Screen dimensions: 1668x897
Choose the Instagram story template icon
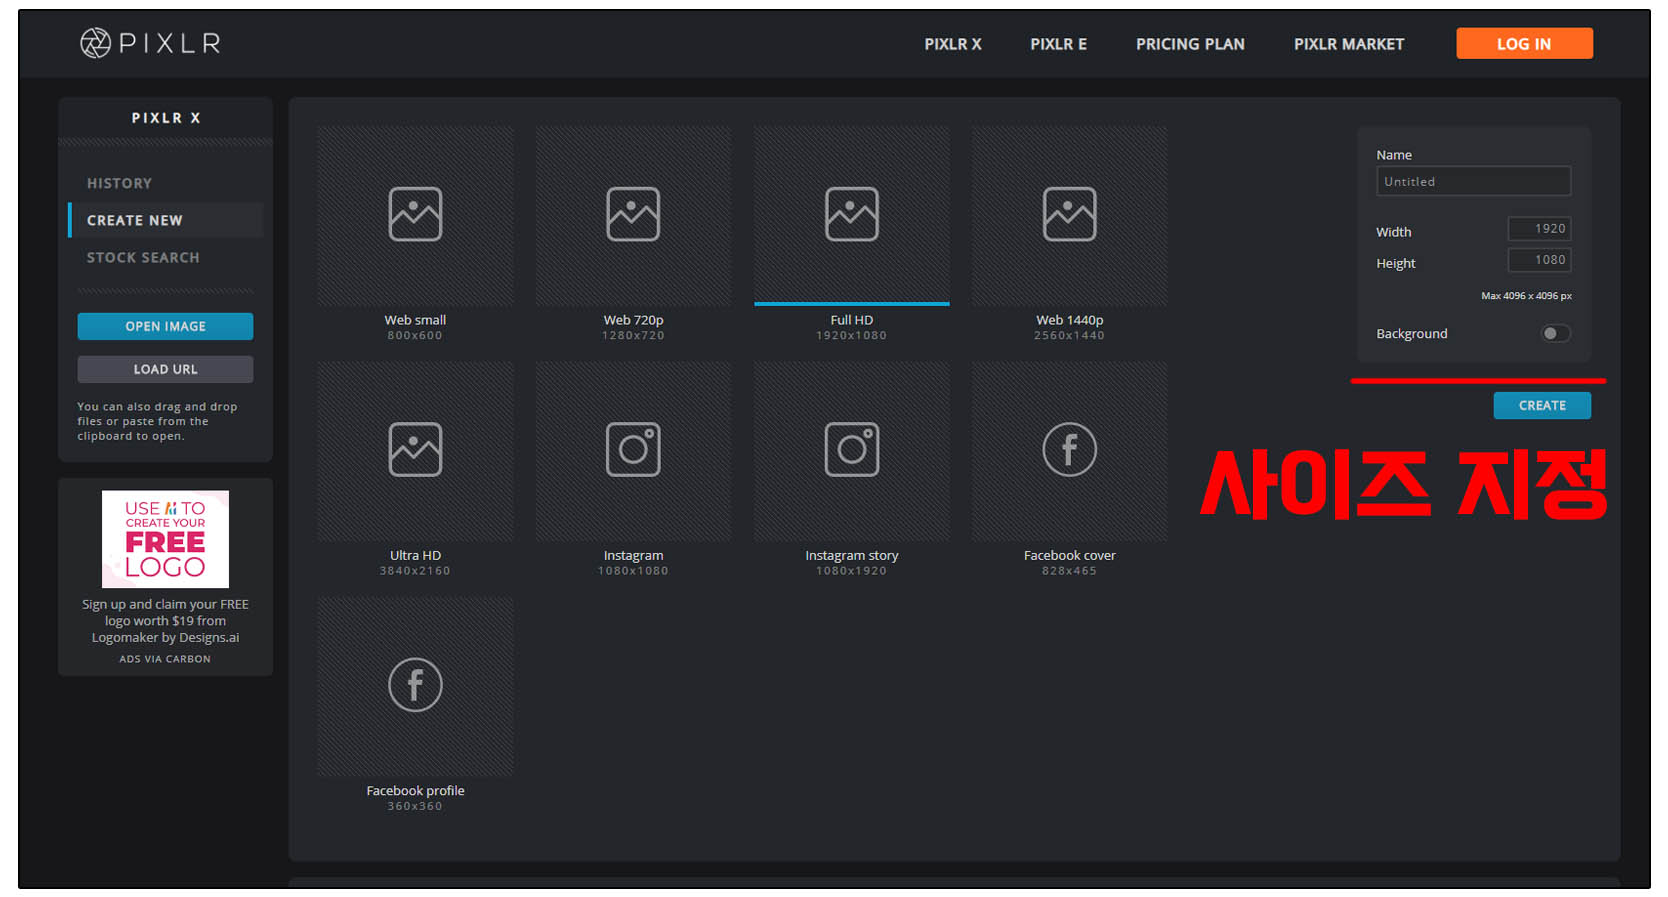point(851,449)
